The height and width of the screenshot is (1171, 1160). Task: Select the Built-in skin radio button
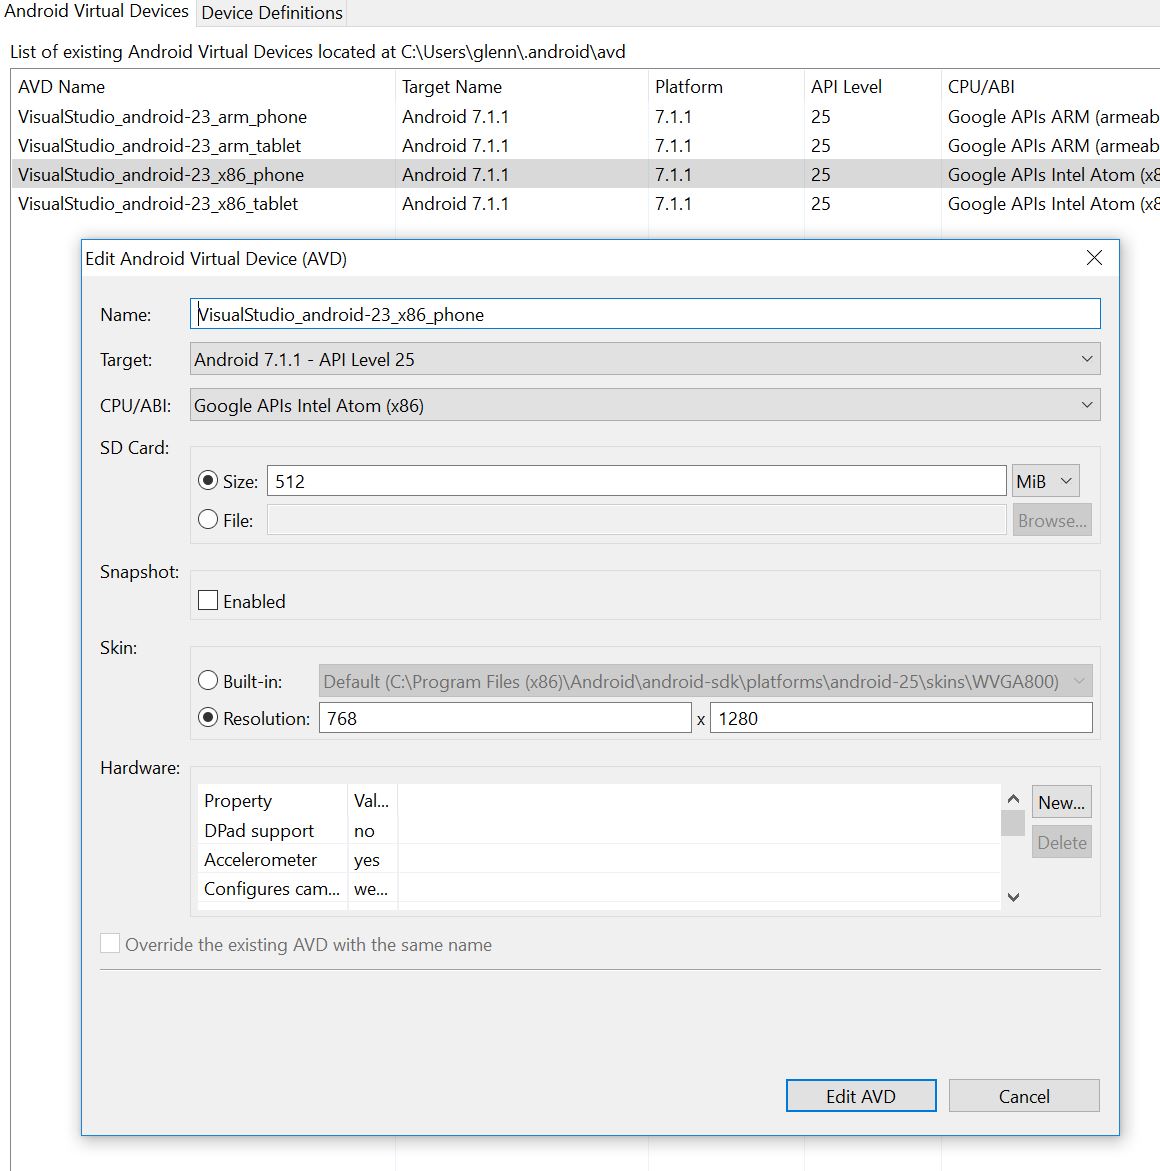208,680
